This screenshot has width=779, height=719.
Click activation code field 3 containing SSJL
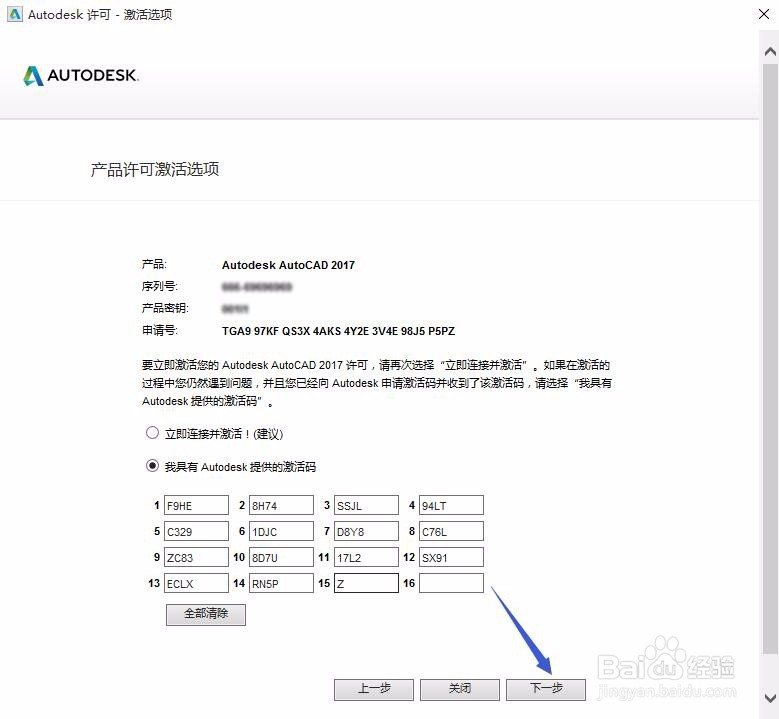366,505
